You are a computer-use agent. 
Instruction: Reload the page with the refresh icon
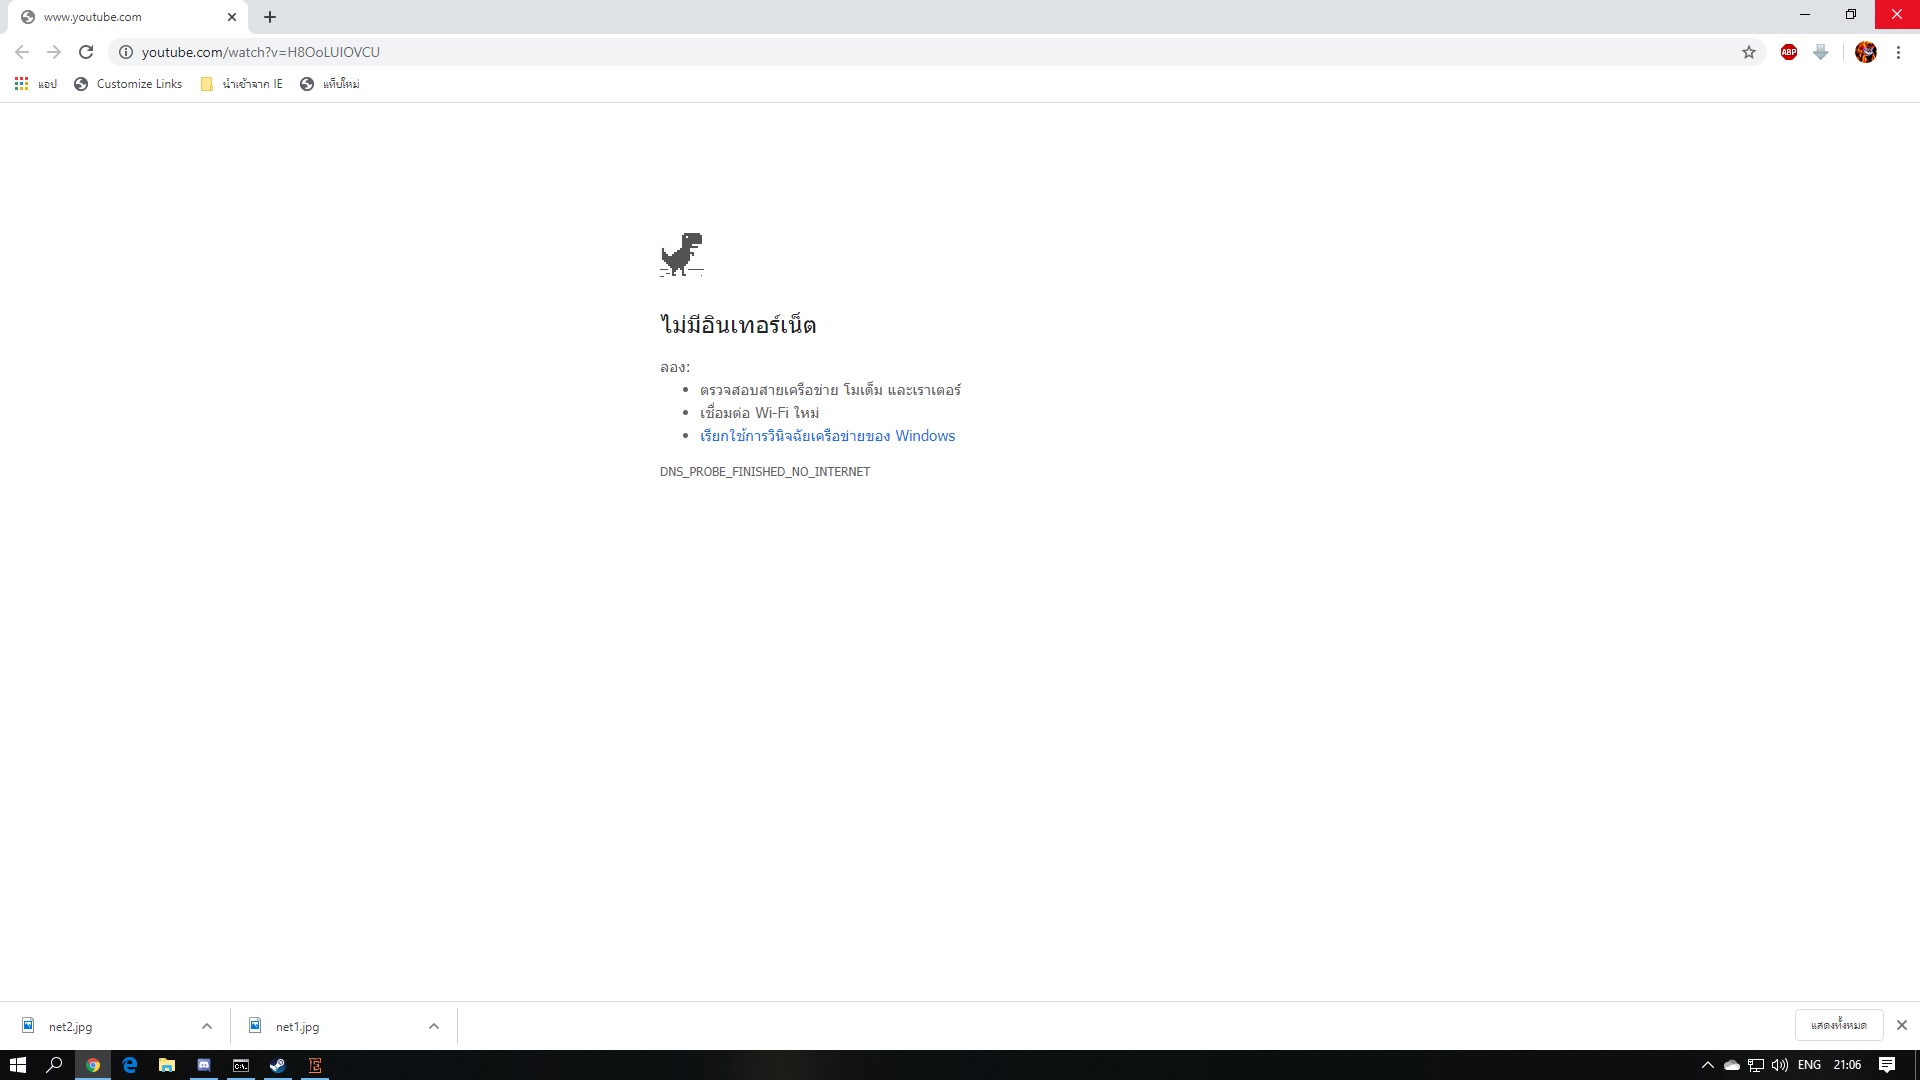pyautogui.click(x=86, y=52)
